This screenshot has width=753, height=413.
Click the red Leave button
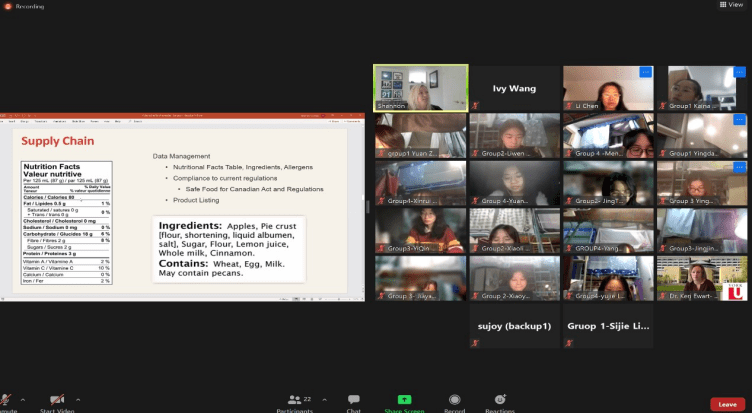point(726,404)
